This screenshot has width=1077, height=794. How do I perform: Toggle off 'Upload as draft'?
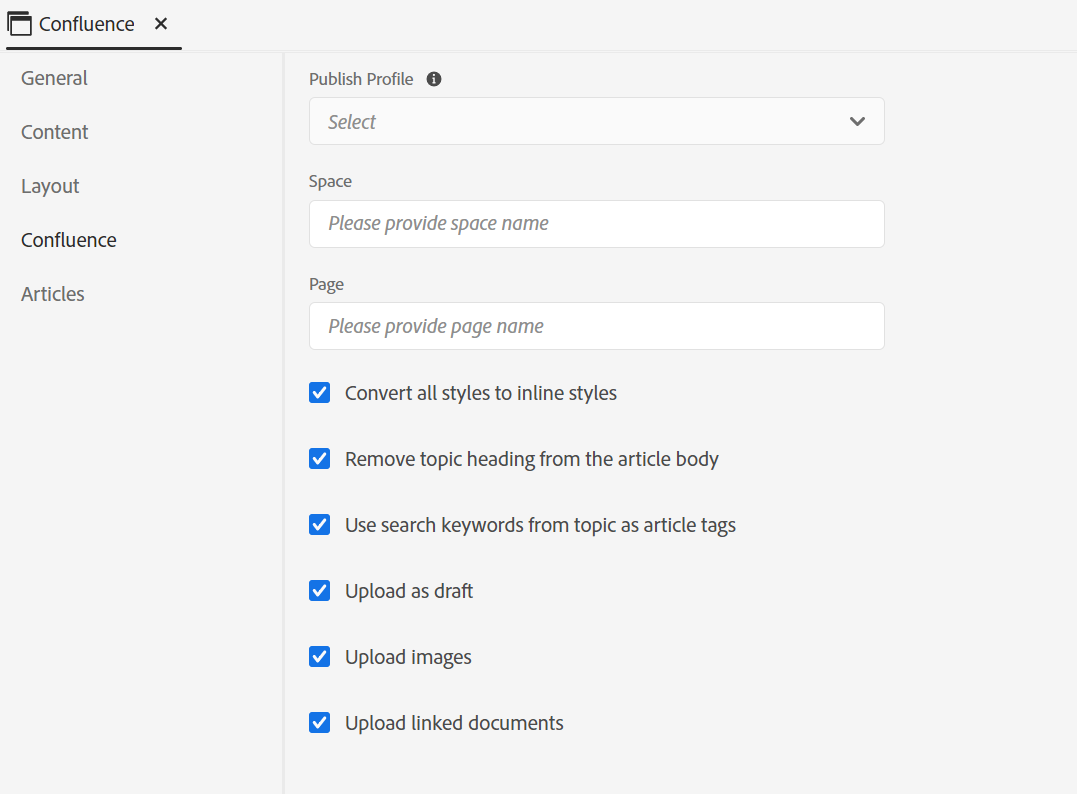point(319,590)
